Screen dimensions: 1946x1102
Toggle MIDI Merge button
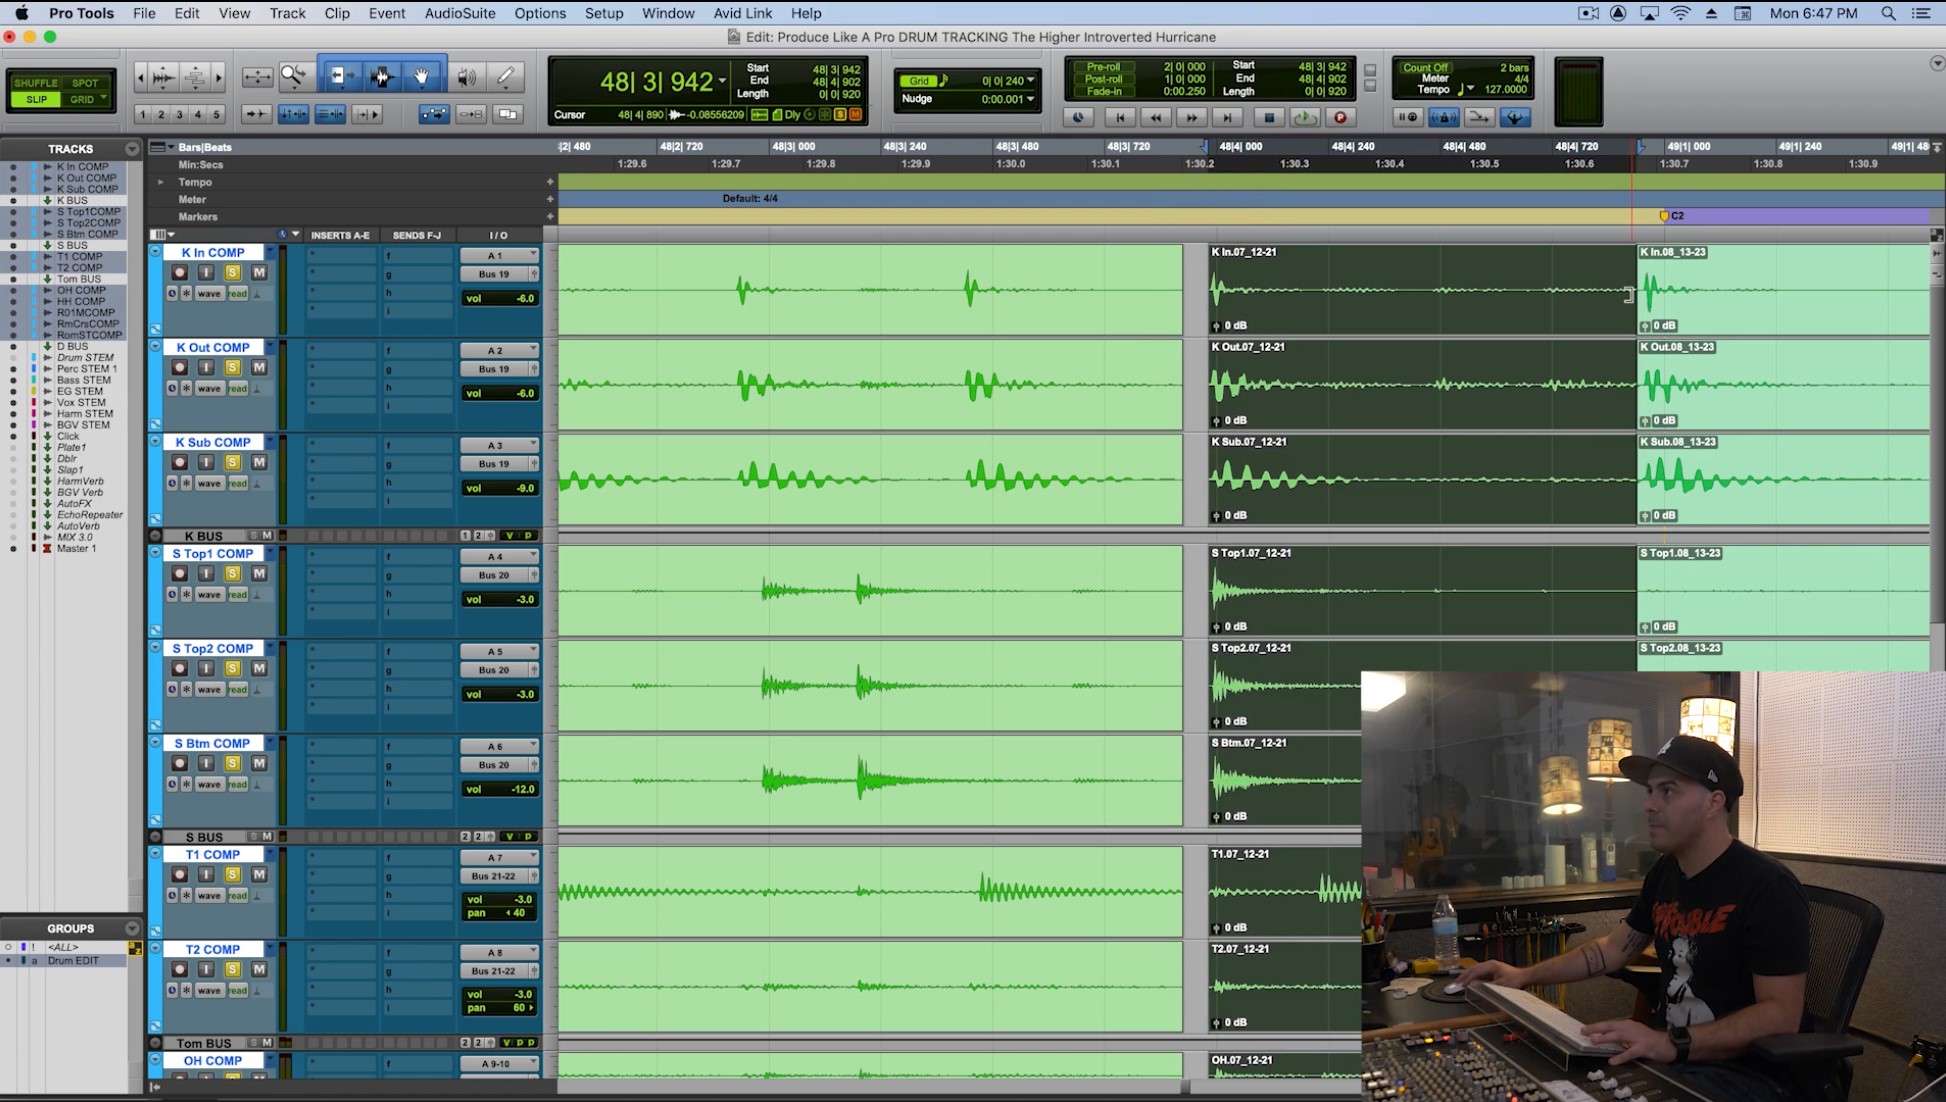pyautogui.click(x=1479, y=117)
